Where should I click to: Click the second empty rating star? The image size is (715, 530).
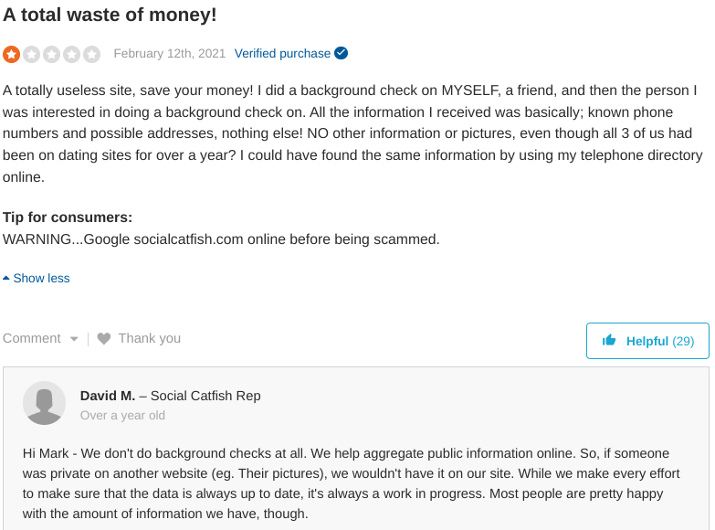(x=31, y=54)
